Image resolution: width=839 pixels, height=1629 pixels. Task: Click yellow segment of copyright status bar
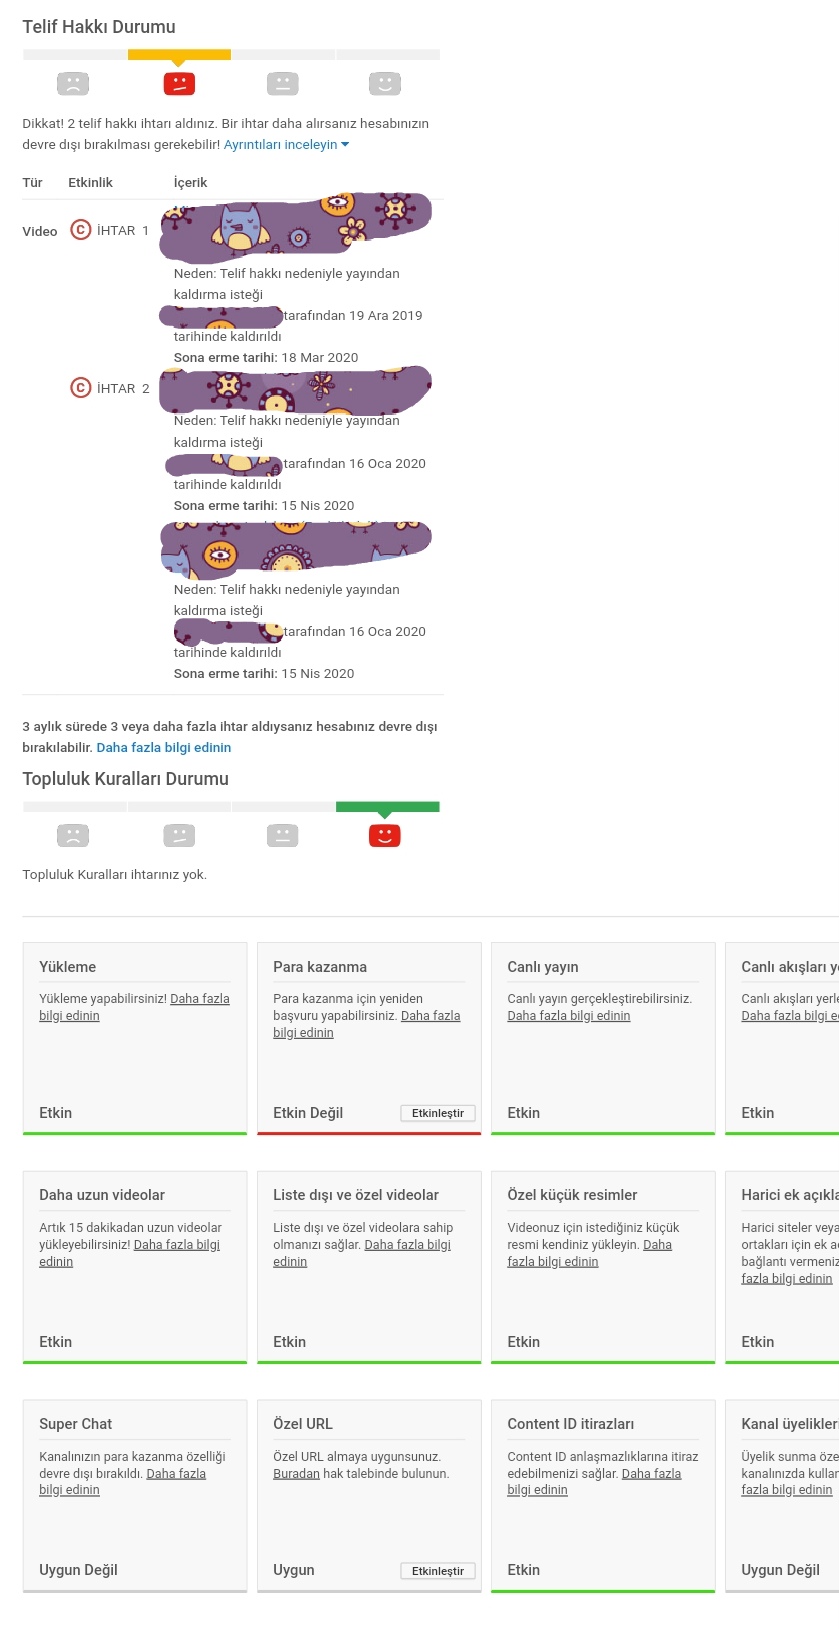pos(179,55)
